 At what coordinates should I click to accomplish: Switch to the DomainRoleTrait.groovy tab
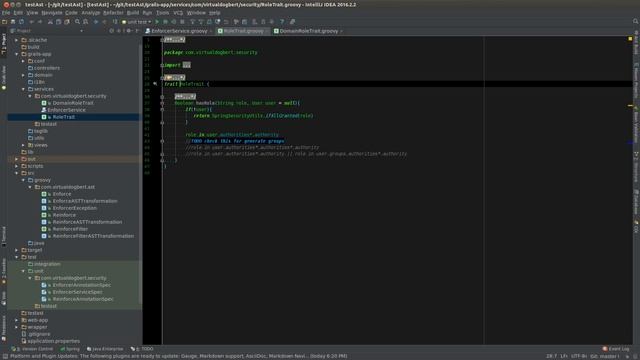pyautogui.click(x=309, y=31)
